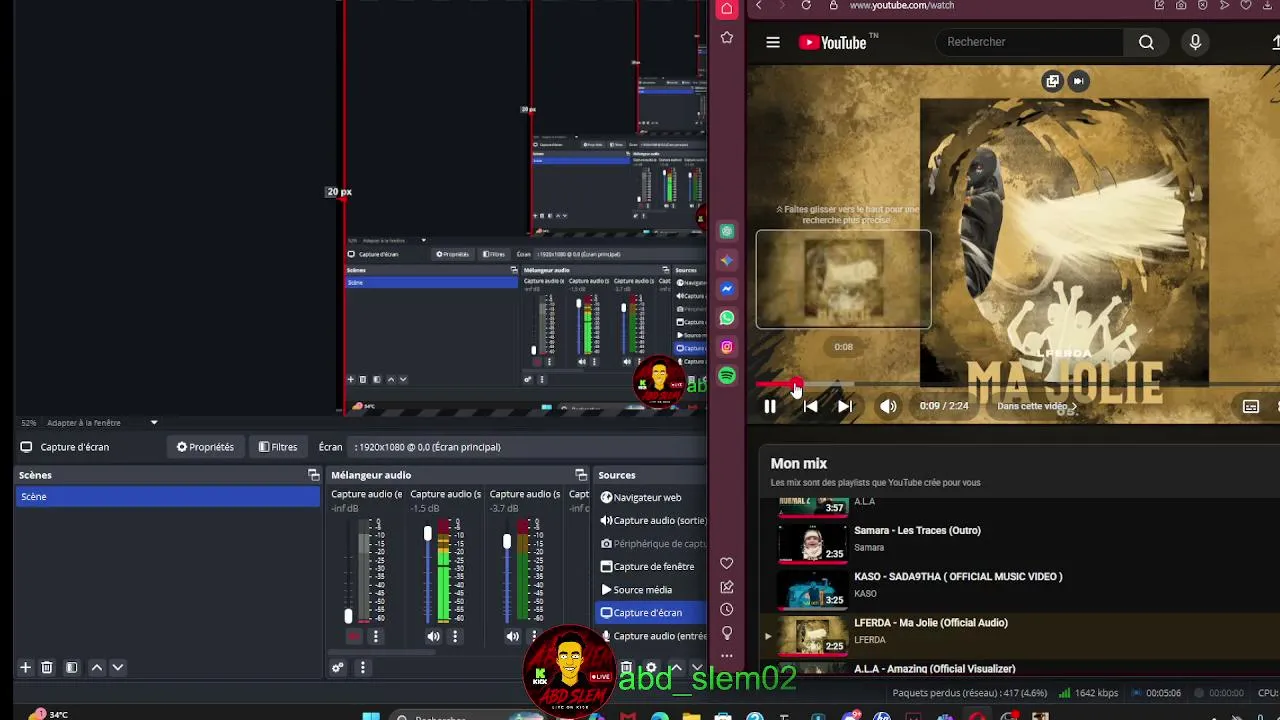Open the history clock in the Opera sidebar
The height and width of the screenshot is (720, 1280).
pyautogui.click(x=727, y=610)
